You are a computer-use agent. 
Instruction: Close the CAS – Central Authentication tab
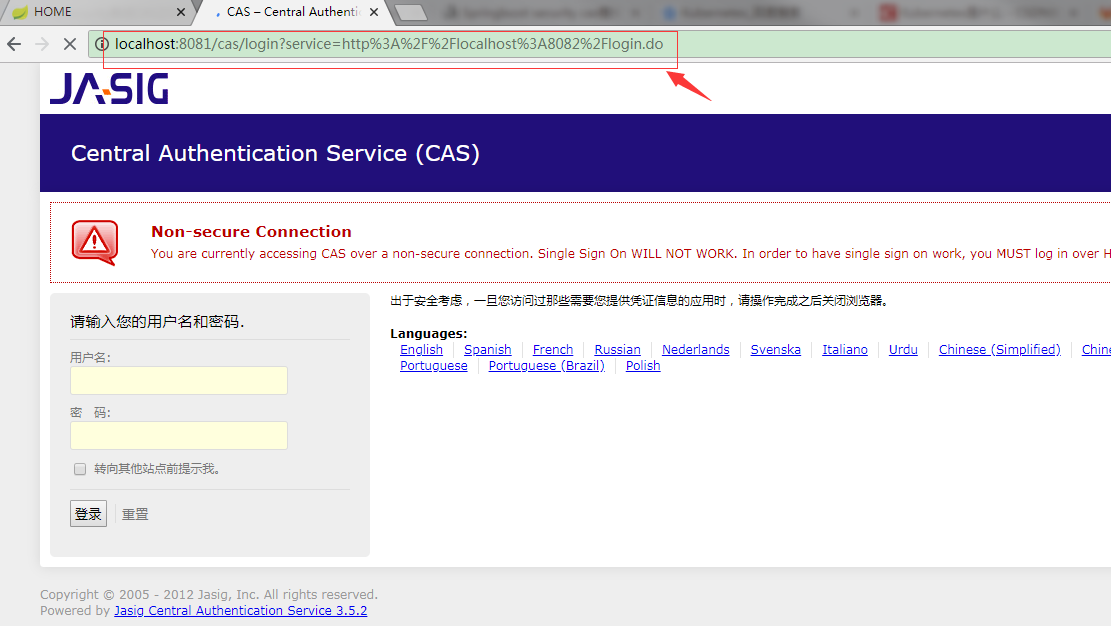374,12
